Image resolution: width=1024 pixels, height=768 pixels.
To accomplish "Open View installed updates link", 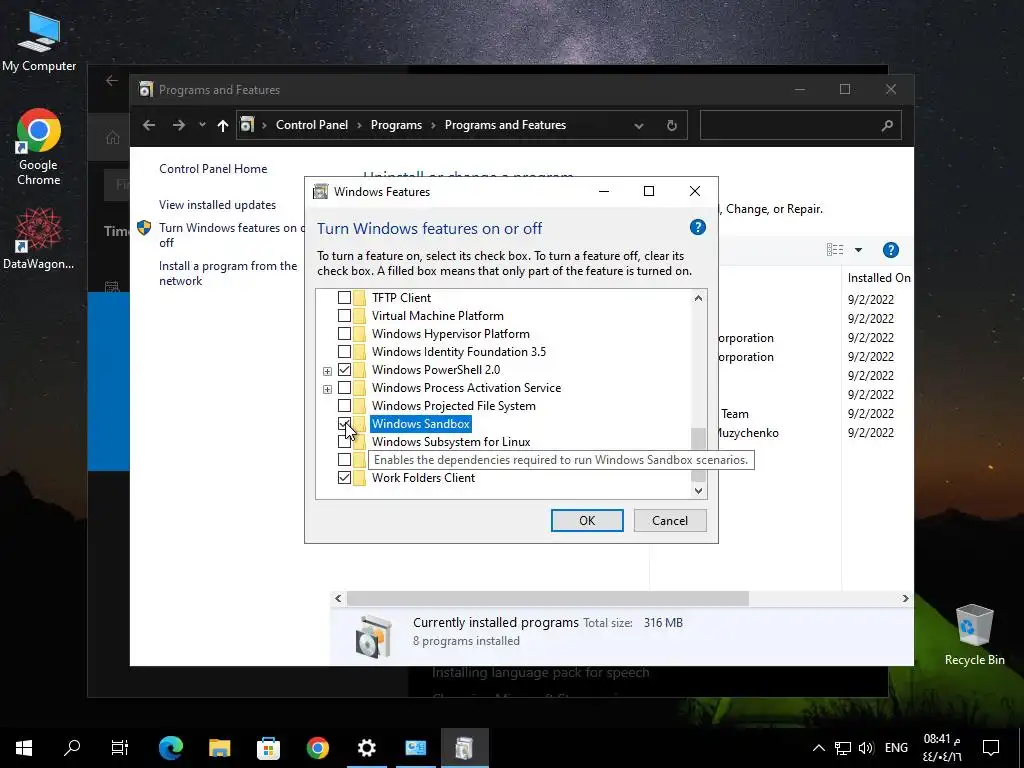I will (x=217, y=205).
